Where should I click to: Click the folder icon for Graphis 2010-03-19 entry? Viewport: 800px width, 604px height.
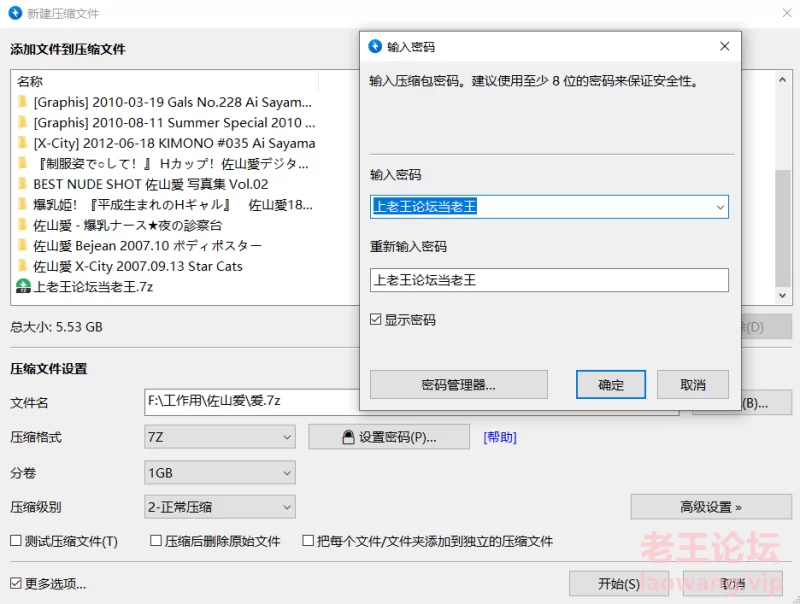pyautogui.click(x=22, y=102)
